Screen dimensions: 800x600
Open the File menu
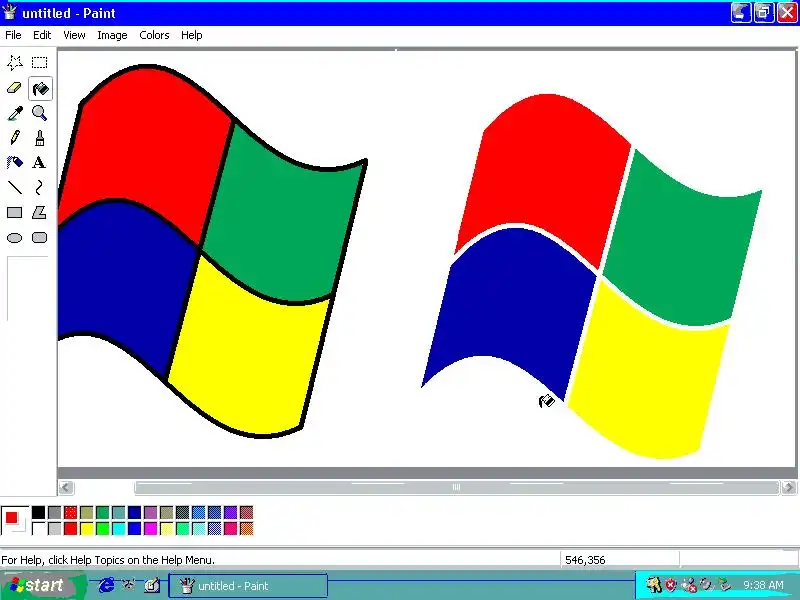[x=13, y=35]
